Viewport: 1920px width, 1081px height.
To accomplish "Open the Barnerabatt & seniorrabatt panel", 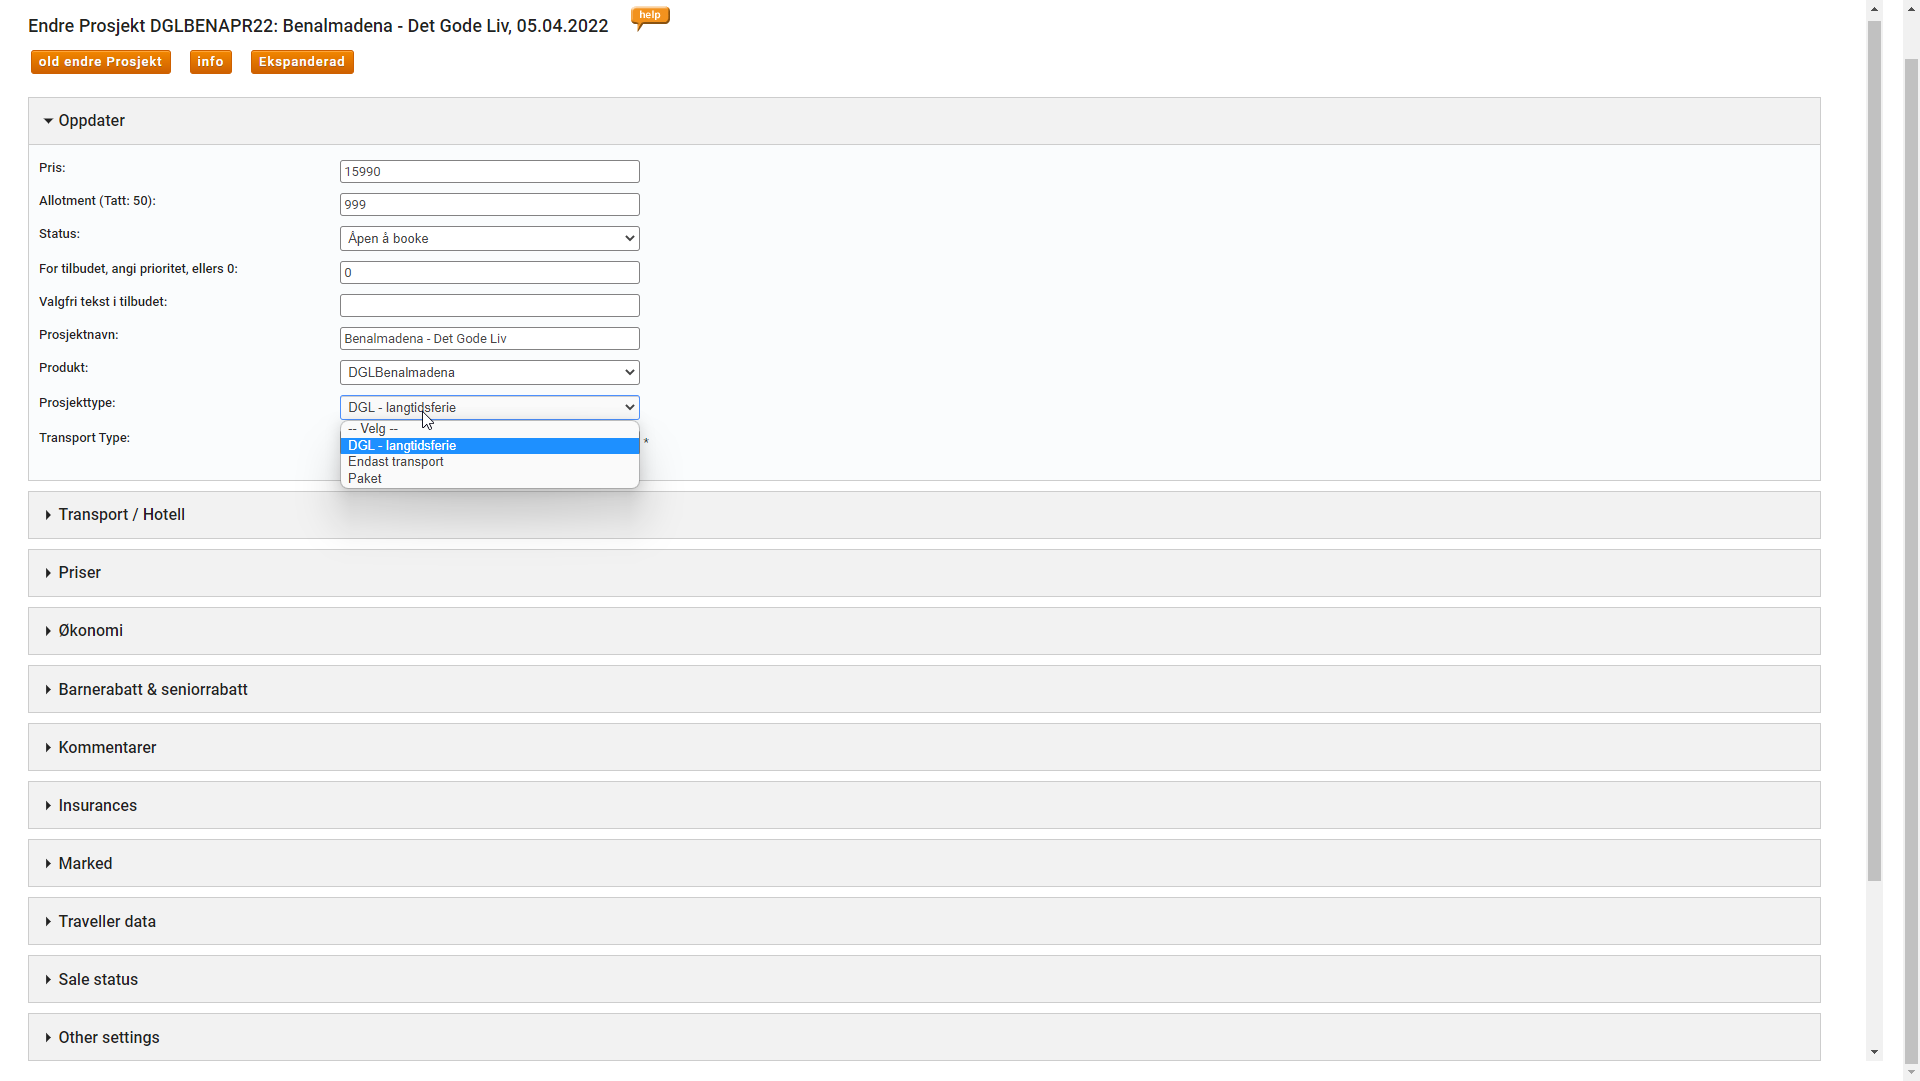I will pyautogui.click(x=152, y=690).
